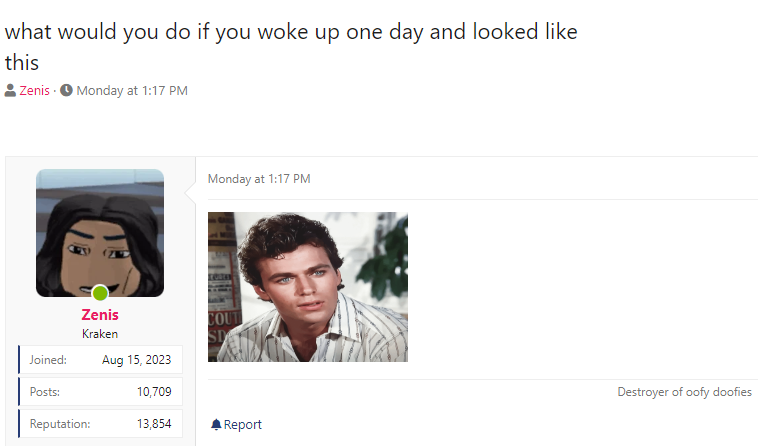Click the Kraken user title
Image resolution: width=758 pixels, height=446 pixels.
click(100, 334)
